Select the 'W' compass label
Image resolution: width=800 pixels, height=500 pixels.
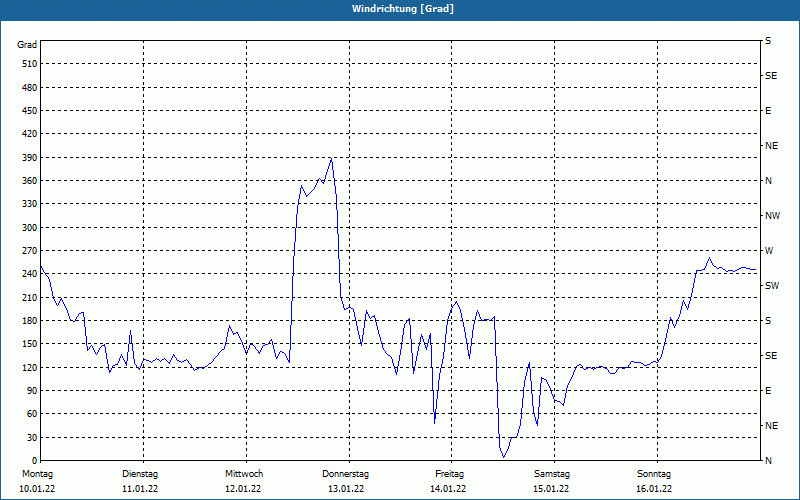769,251
